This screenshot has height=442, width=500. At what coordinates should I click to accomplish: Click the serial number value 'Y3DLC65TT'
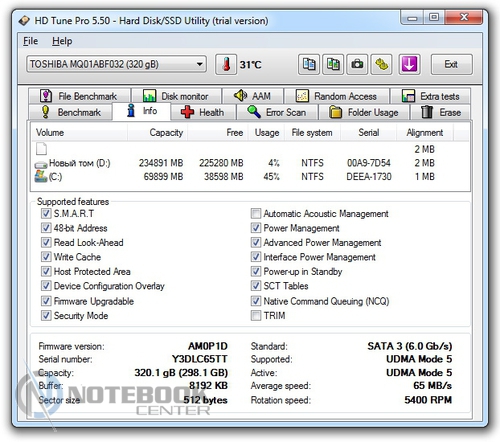tap(199, 359)
